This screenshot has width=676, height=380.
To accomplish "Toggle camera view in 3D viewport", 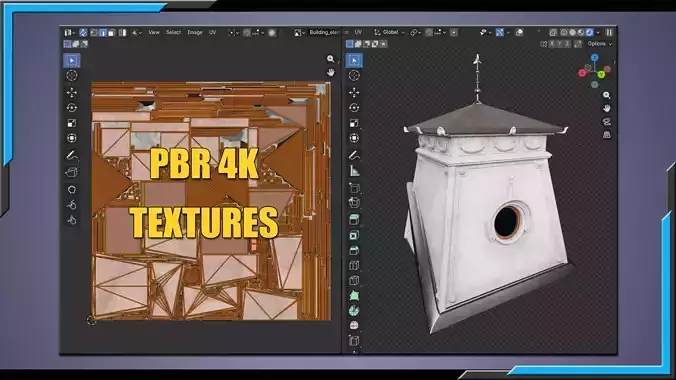I will [x=607, y=122].
